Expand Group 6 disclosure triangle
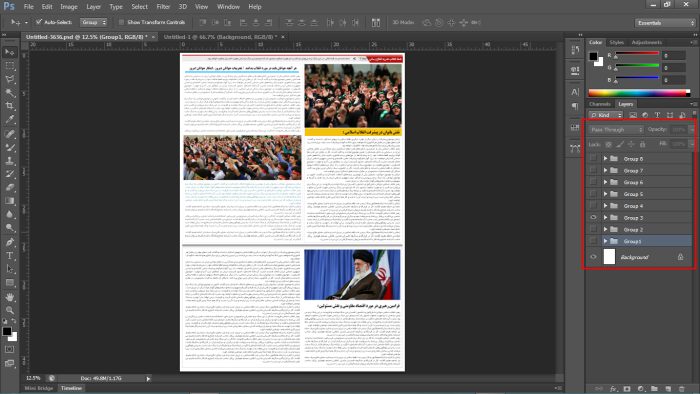 tap(605, 182)
